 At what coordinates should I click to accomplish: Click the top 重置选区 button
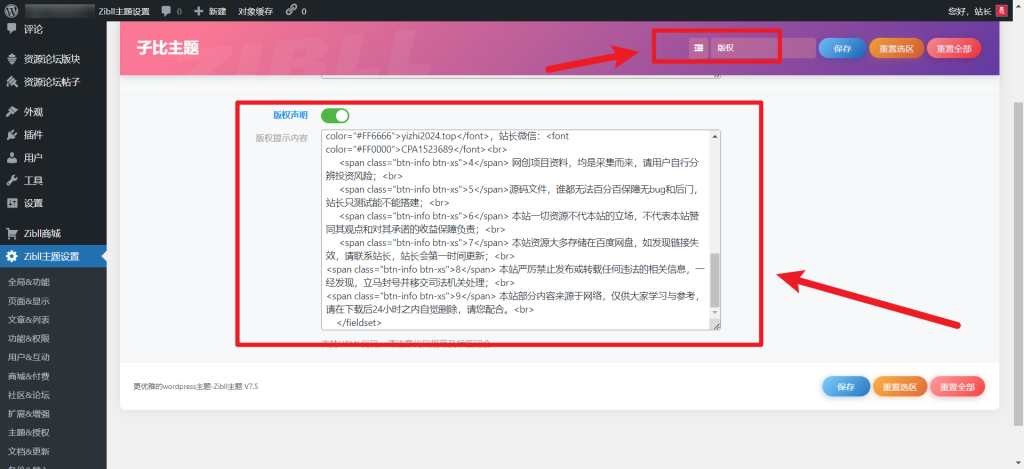tap(896, 48)
